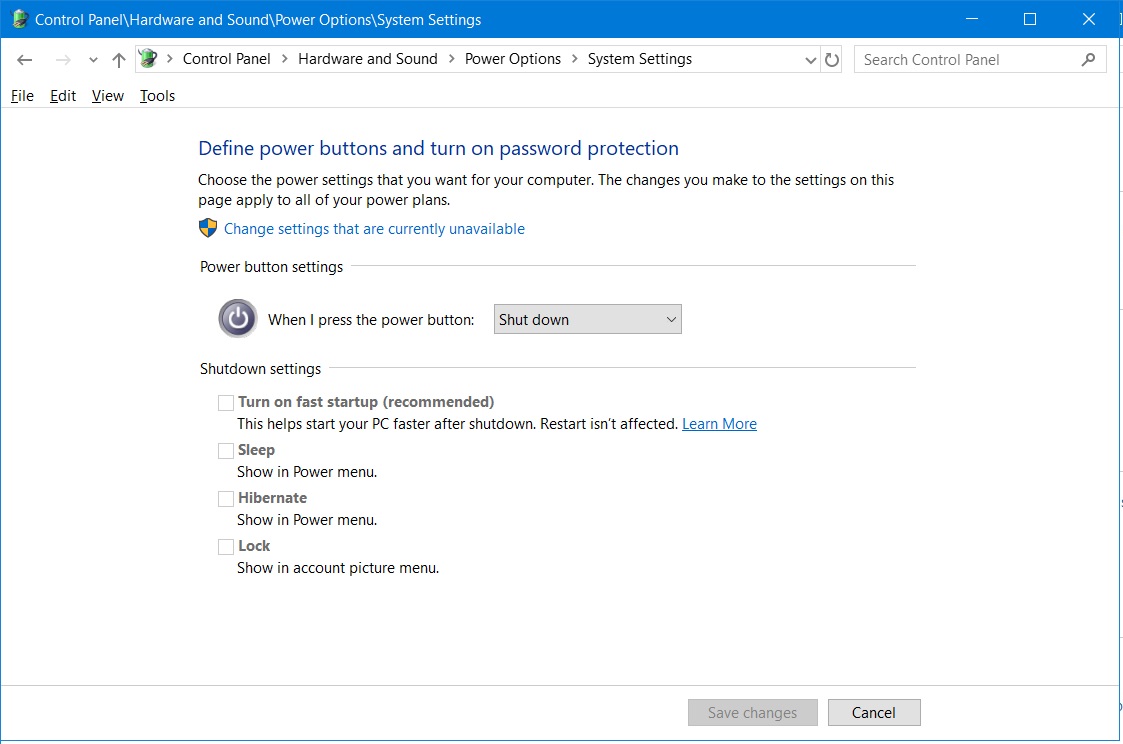Image resolution: width=1123 pixels, height=744 pixels.
Task: Click the 'Power button settings' heading
Action: [271, 267]
